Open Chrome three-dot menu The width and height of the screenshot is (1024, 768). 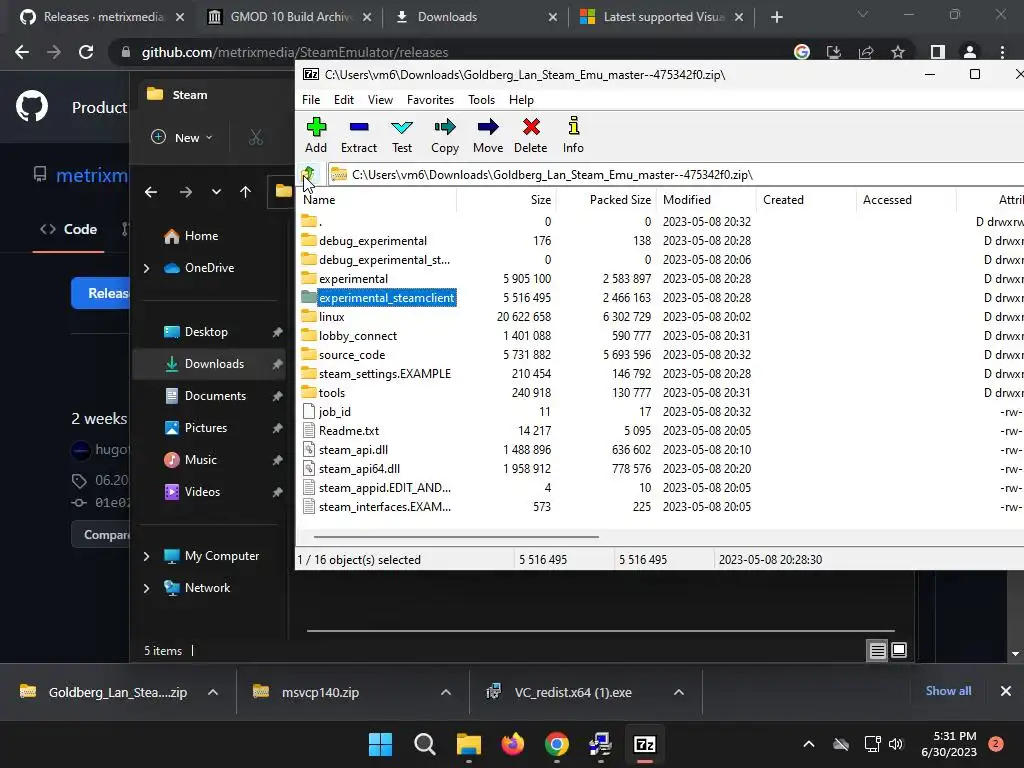pos(1002,52)
